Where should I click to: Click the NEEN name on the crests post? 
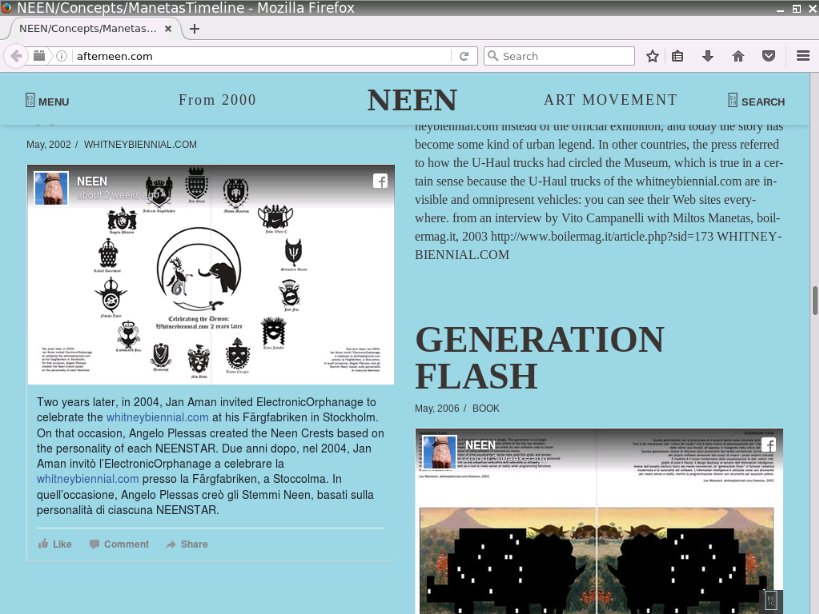pyautogui.click(x=92, y=181)
